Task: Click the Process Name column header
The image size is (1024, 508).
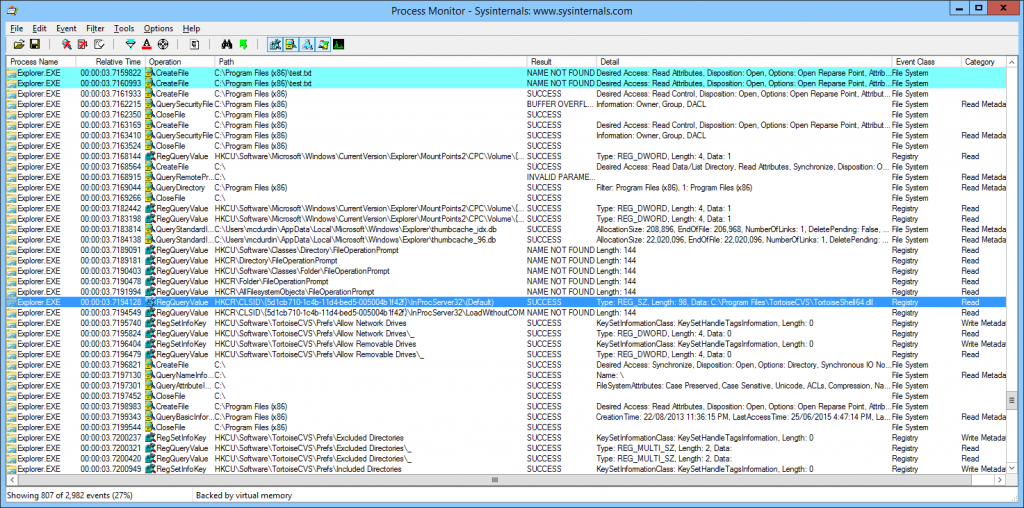Action: click(41, 61)
